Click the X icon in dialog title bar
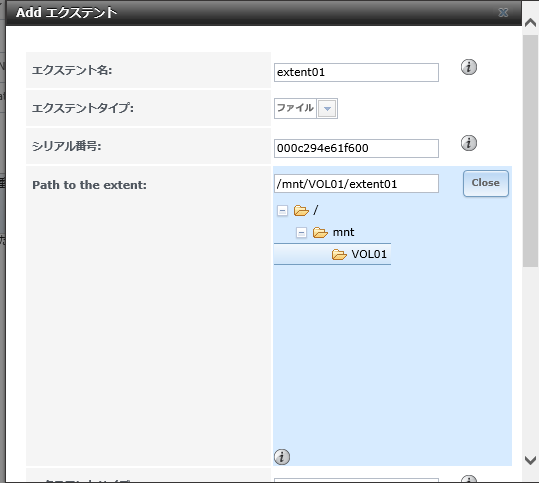Image resolution: width=539 pixels, height=483 pixels. point(503,13)
